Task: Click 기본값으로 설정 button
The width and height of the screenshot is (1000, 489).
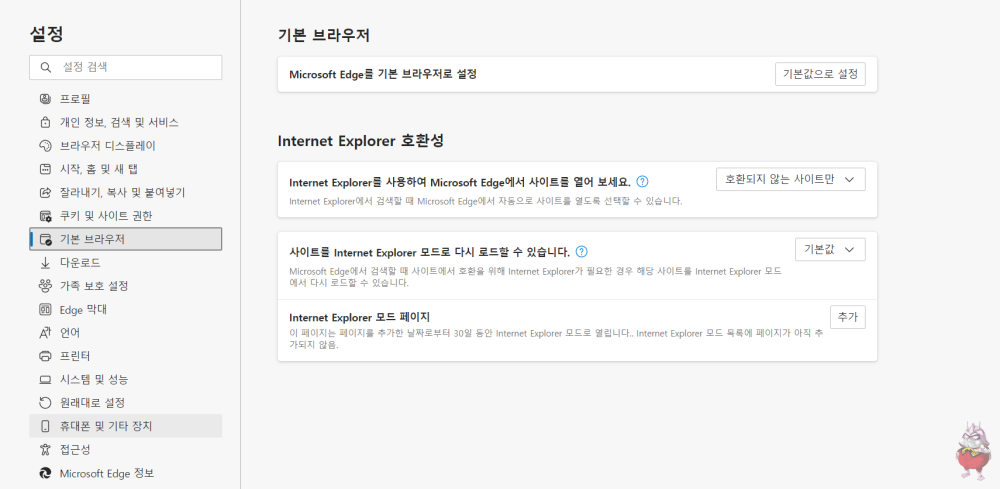Action: click(x=820, y=74)
